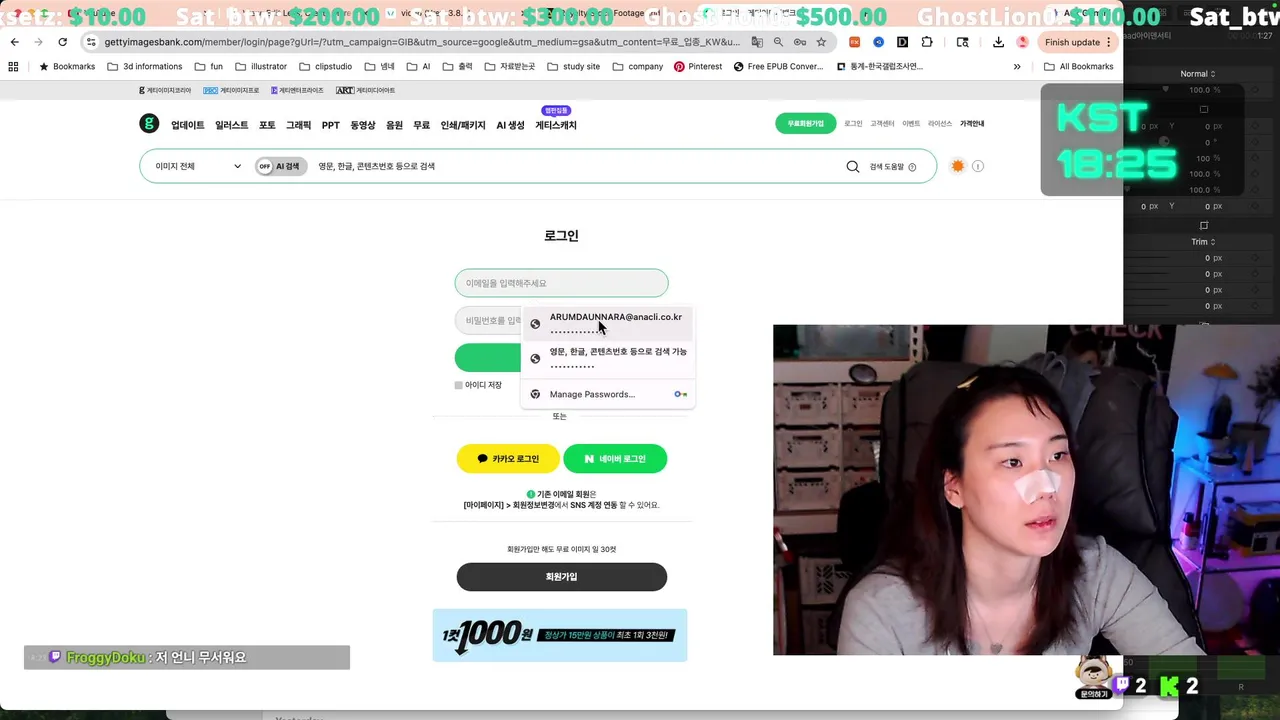
Task: Open the All Bookmarks folder
Action: pos(1078,66)
